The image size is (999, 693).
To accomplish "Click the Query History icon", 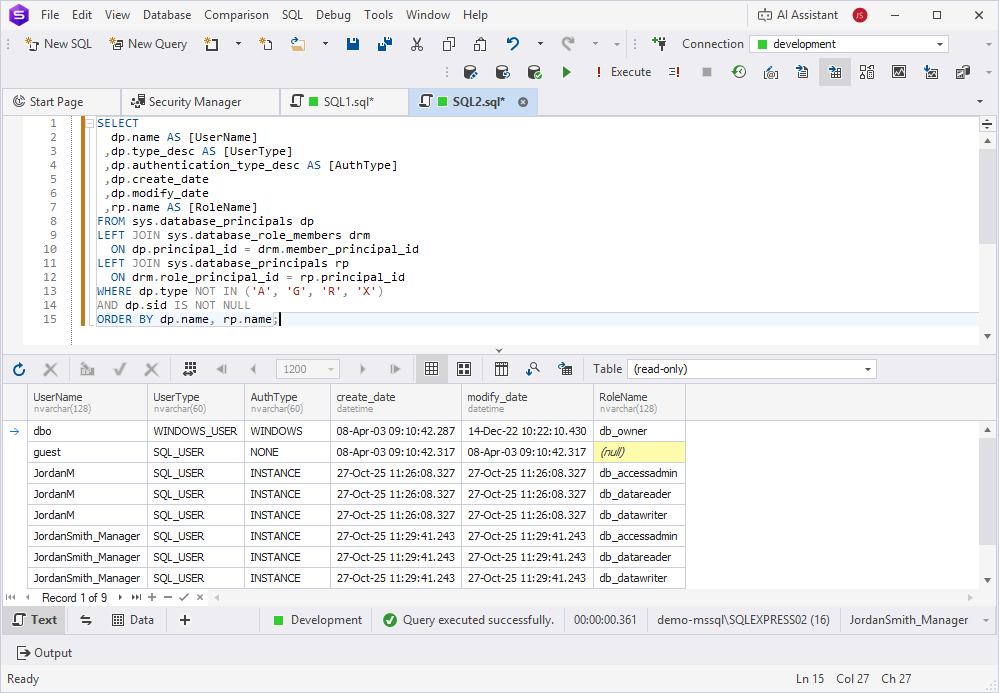I will [x=738, y=72].
